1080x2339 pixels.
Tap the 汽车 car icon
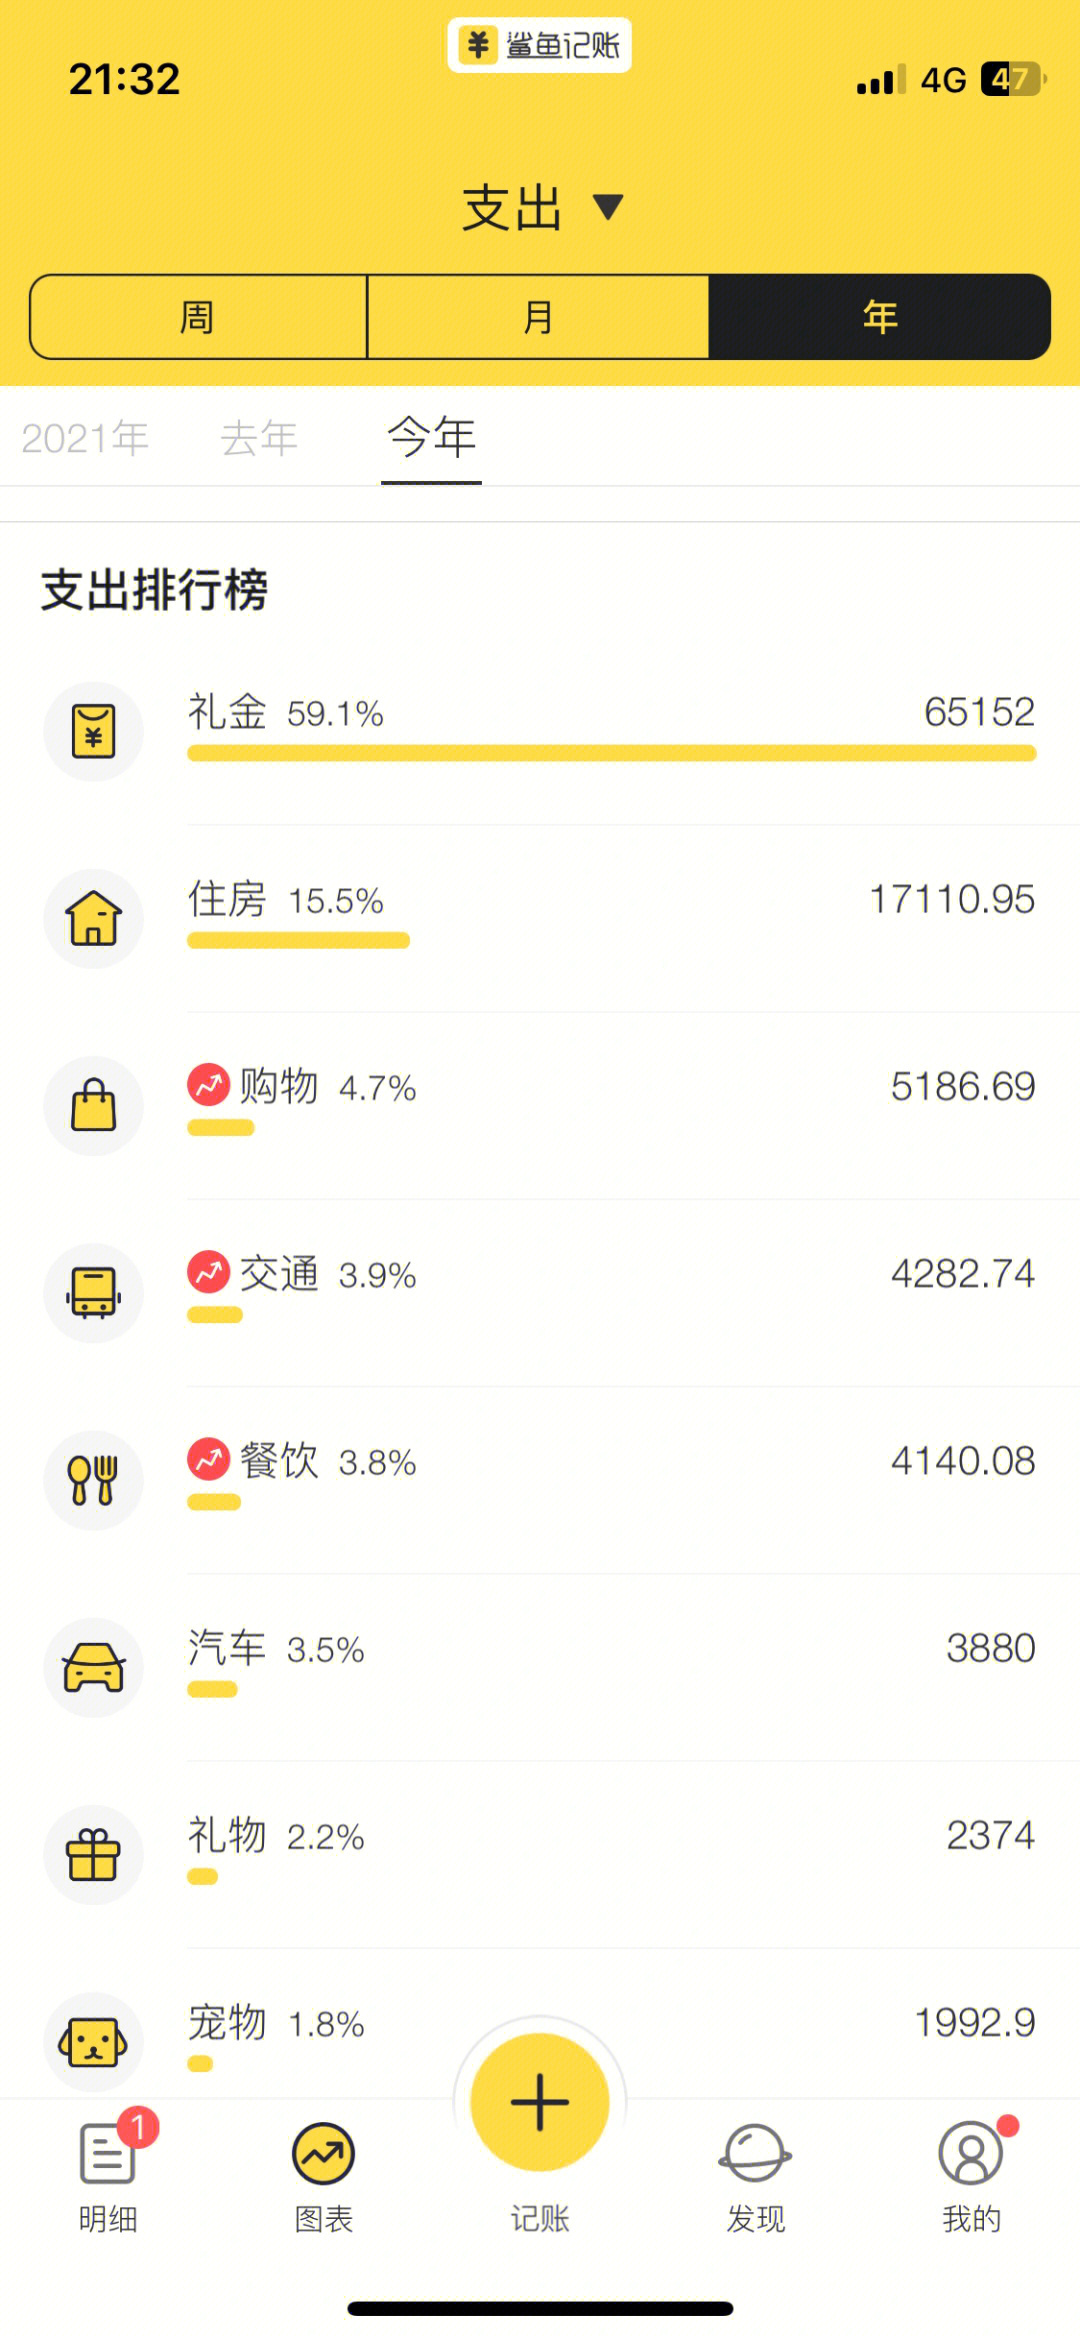point(93,1667)
